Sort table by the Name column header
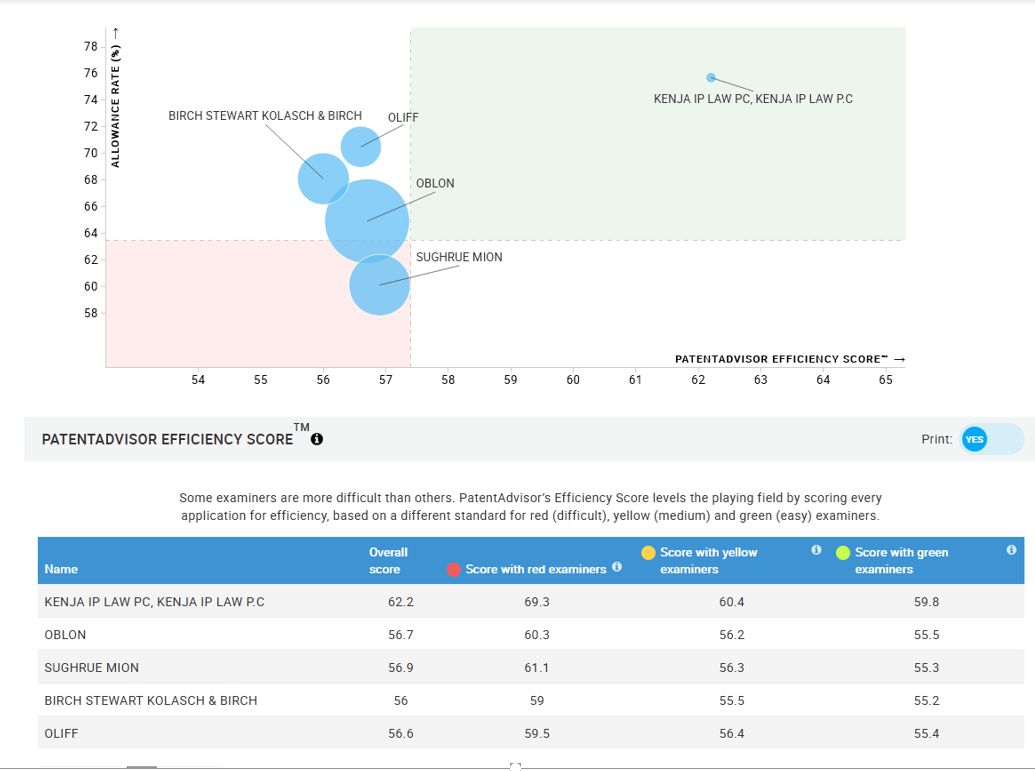Viewport: 1035px width, 771px height. coord(61,569)
